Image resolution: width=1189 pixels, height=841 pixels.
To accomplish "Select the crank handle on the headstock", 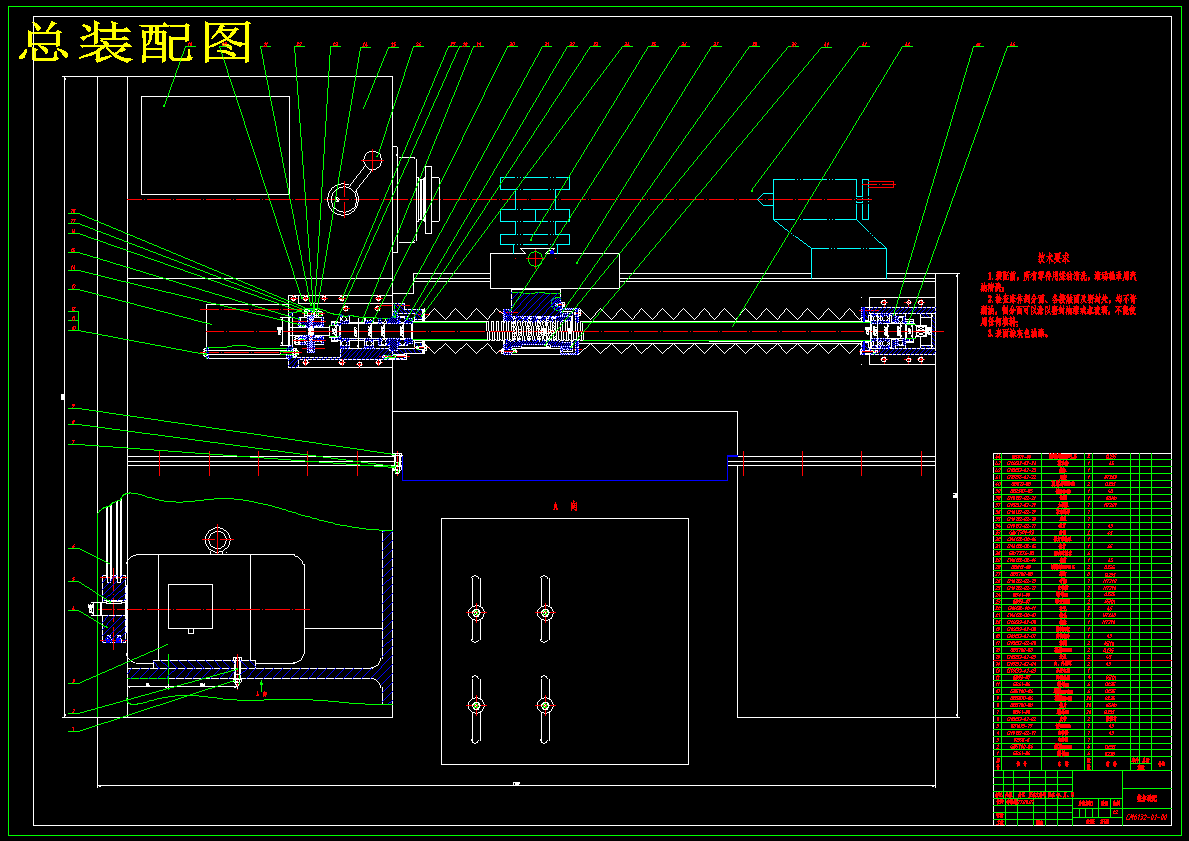I will coord(355,184).
